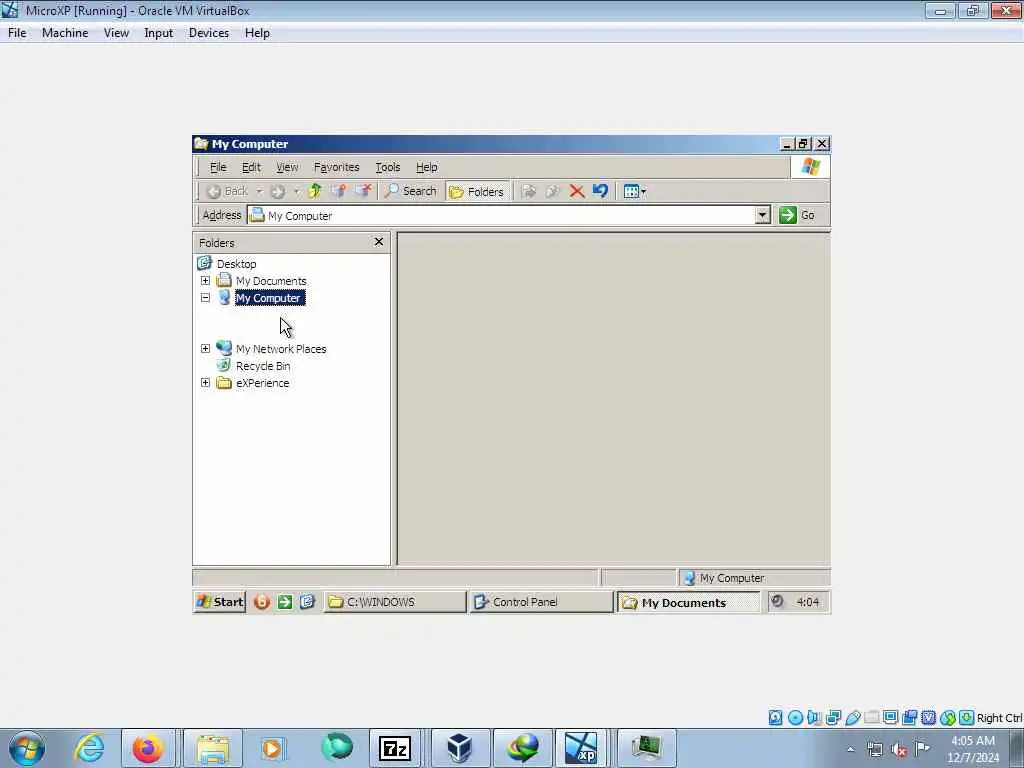Viewport: 1024px width, 768px height.
Task: Click the VirtualBox keyboard capture arrow icon
Action: tap(967, 718)
